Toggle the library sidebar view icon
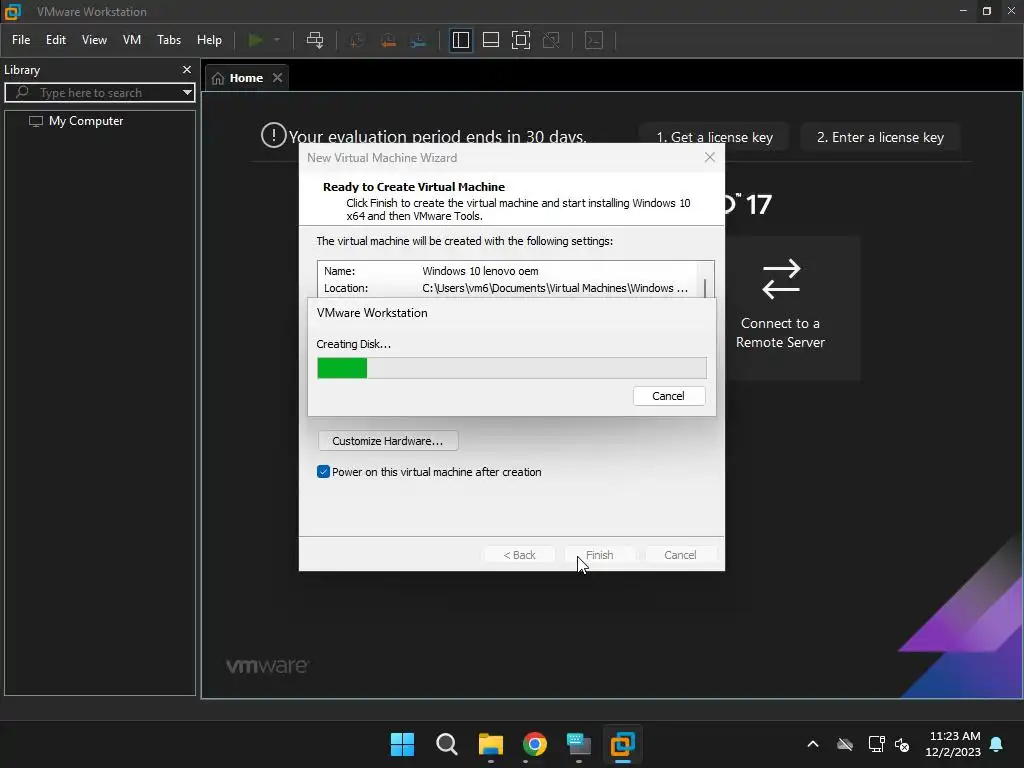The width and height of the screenshot is (1024, 768). [x=460, y=40]
